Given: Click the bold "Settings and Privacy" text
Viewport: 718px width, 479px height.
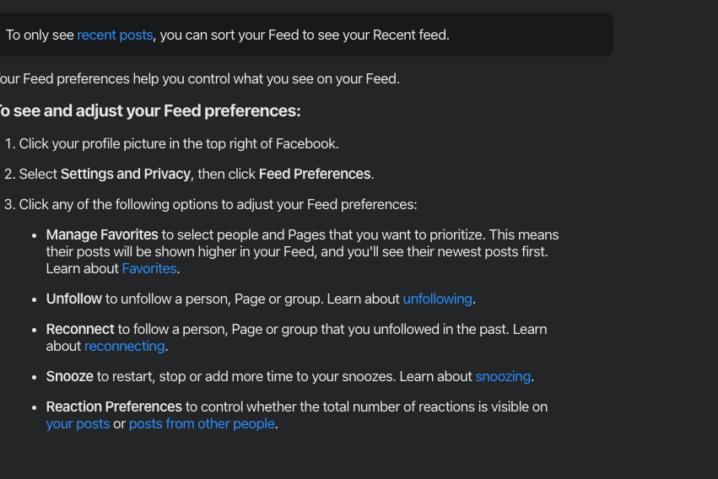Looking at the screenshot, I should pyautogui.click(x=126, y=174).
